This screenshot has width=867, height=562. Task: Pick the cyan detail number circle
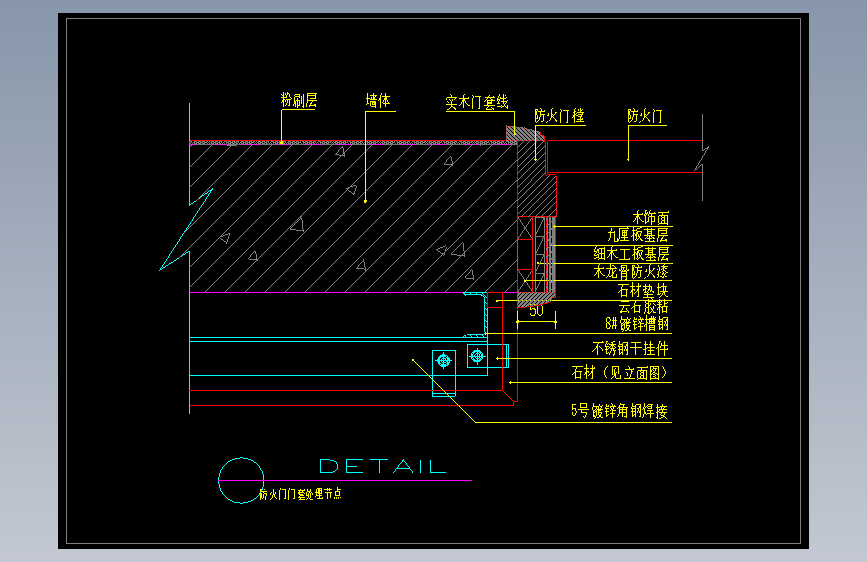(x=241, y=480)
